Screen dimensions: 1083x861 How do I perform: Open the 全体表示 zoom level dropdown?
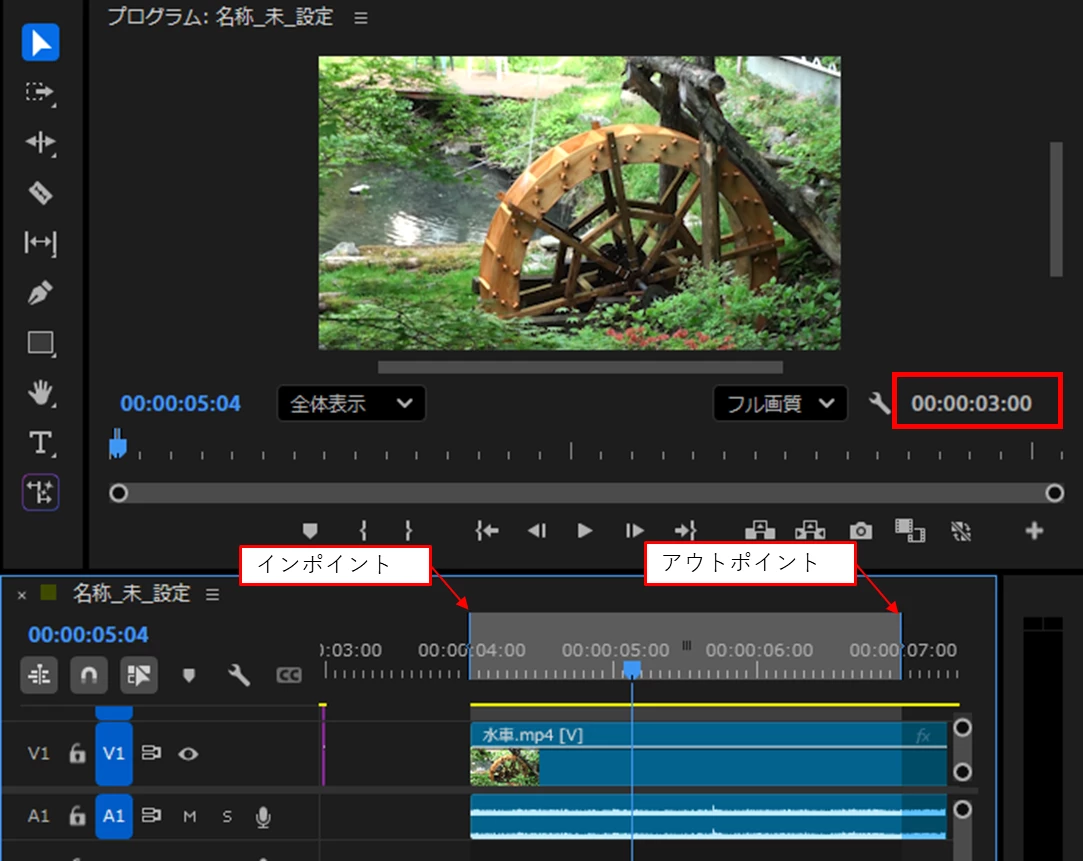click(351, 403)
